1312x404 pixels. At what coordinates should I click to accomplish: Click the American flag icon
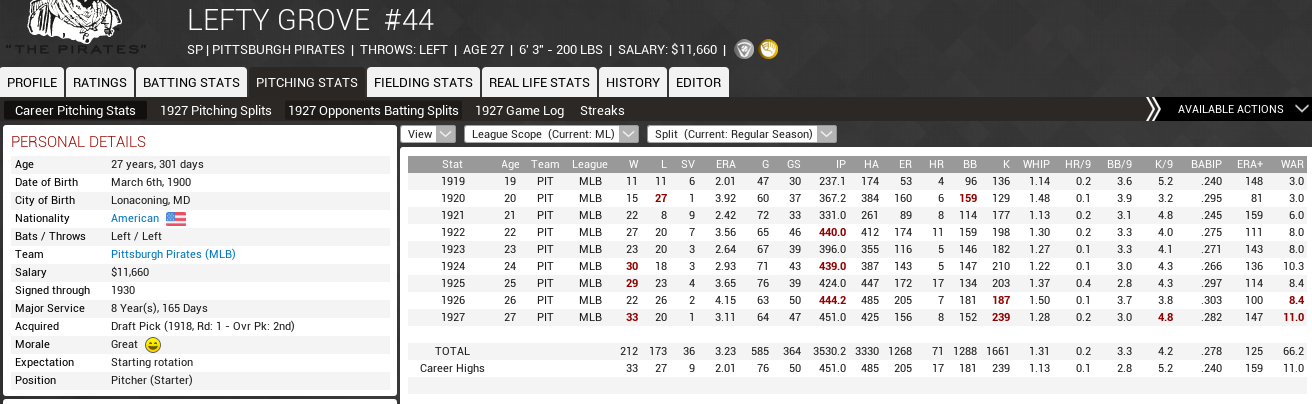176,218
